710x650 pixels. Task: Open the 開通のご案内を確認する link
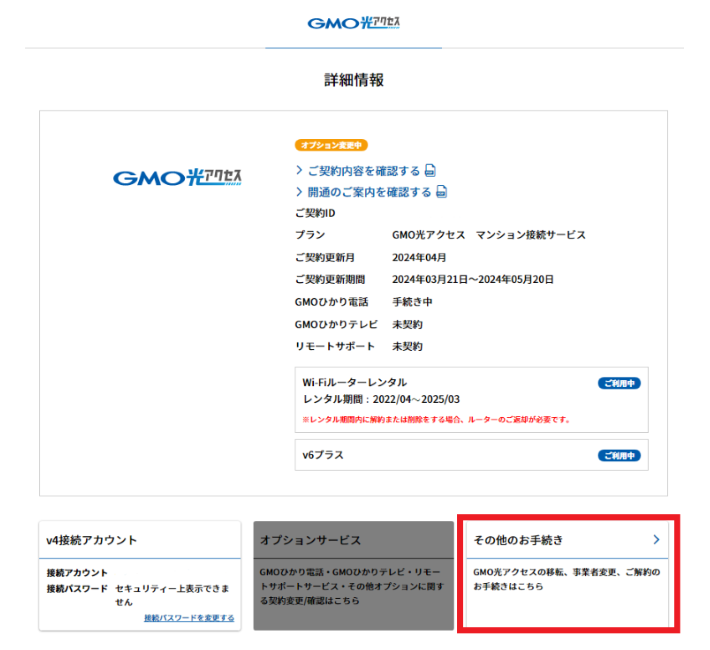[369, 192]
